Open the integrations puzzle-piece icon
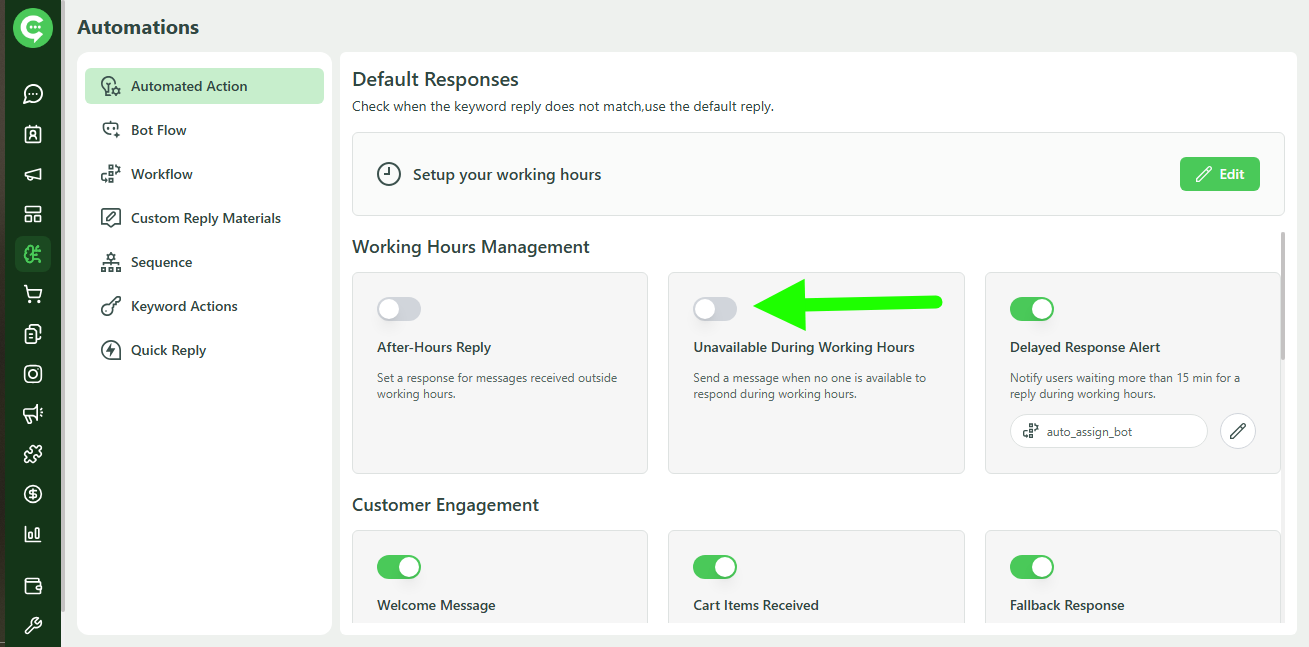Viewport: 1309px width, 647px height. coord(32,453)
